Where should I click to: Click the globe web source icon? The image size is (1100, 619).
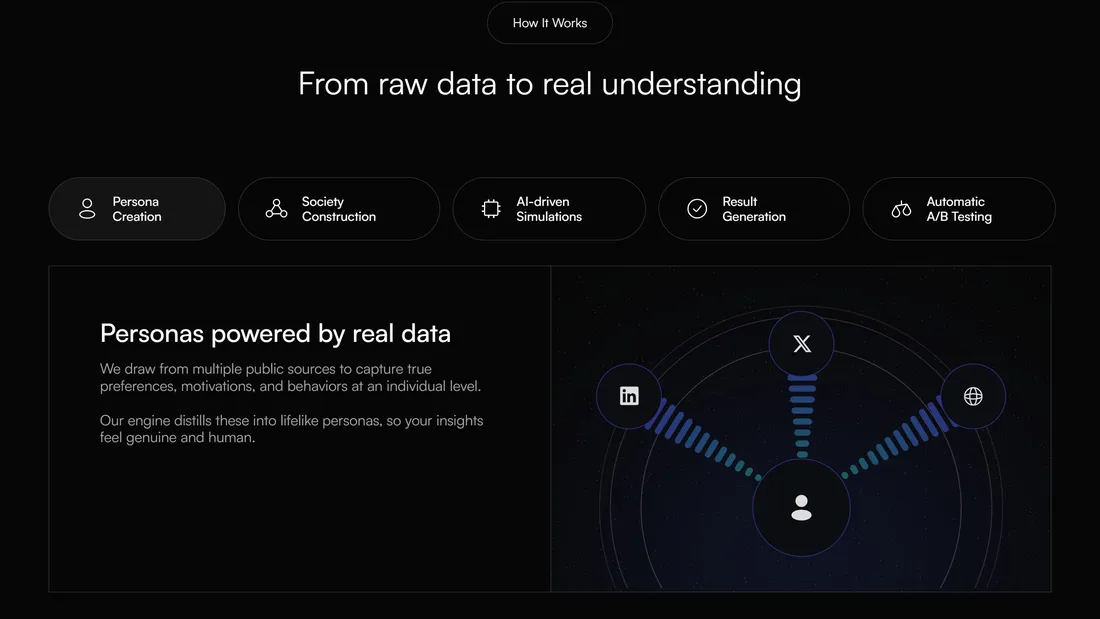973,396
